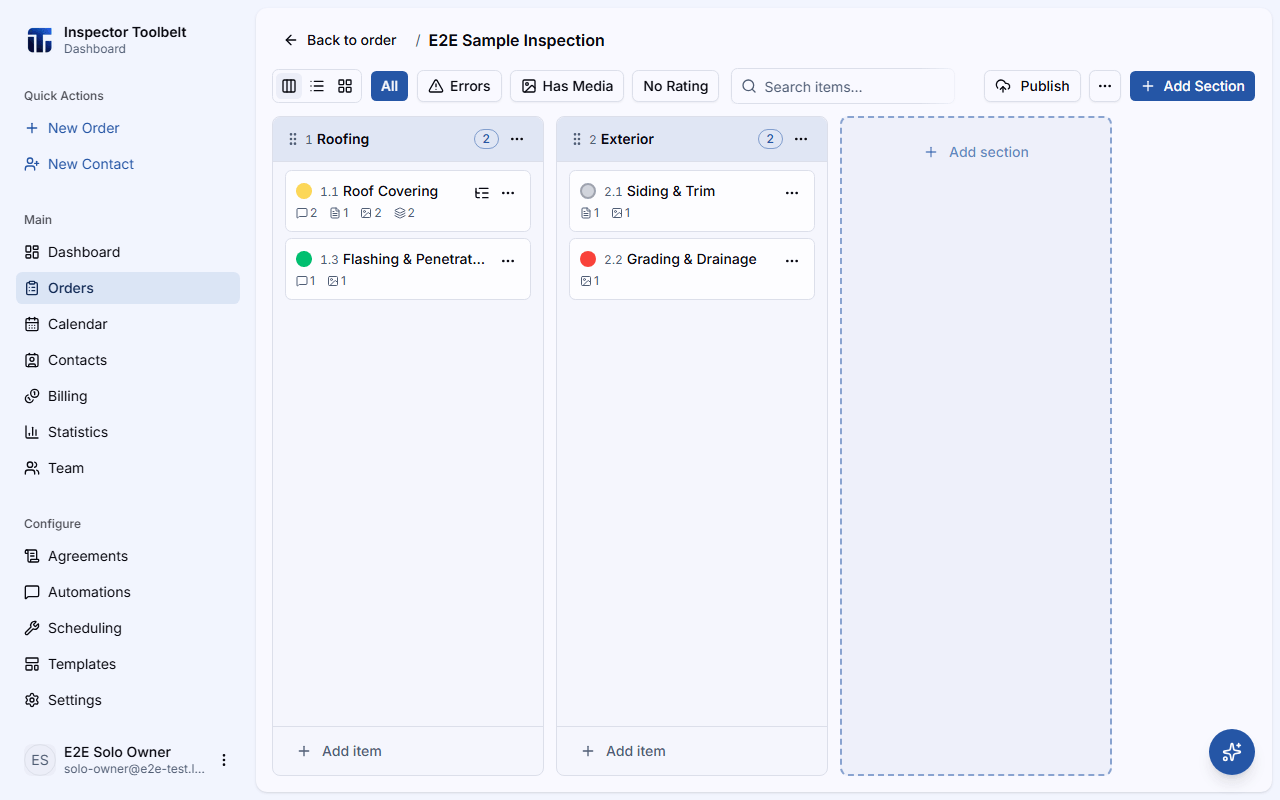Publish the inspection
This screenshot has width=1280, height=800.
click(1032, 86)
